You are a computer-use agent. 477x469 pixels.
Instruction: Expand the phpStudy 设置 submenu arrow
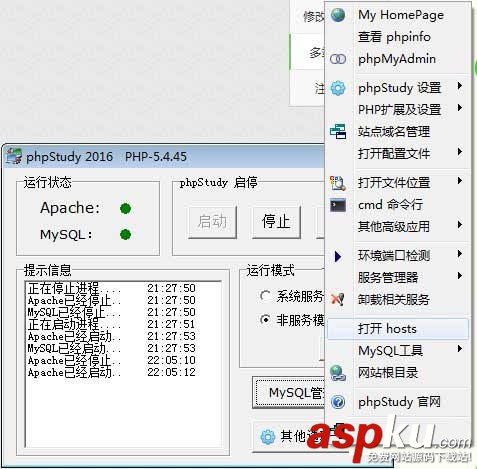click(460, 86)
